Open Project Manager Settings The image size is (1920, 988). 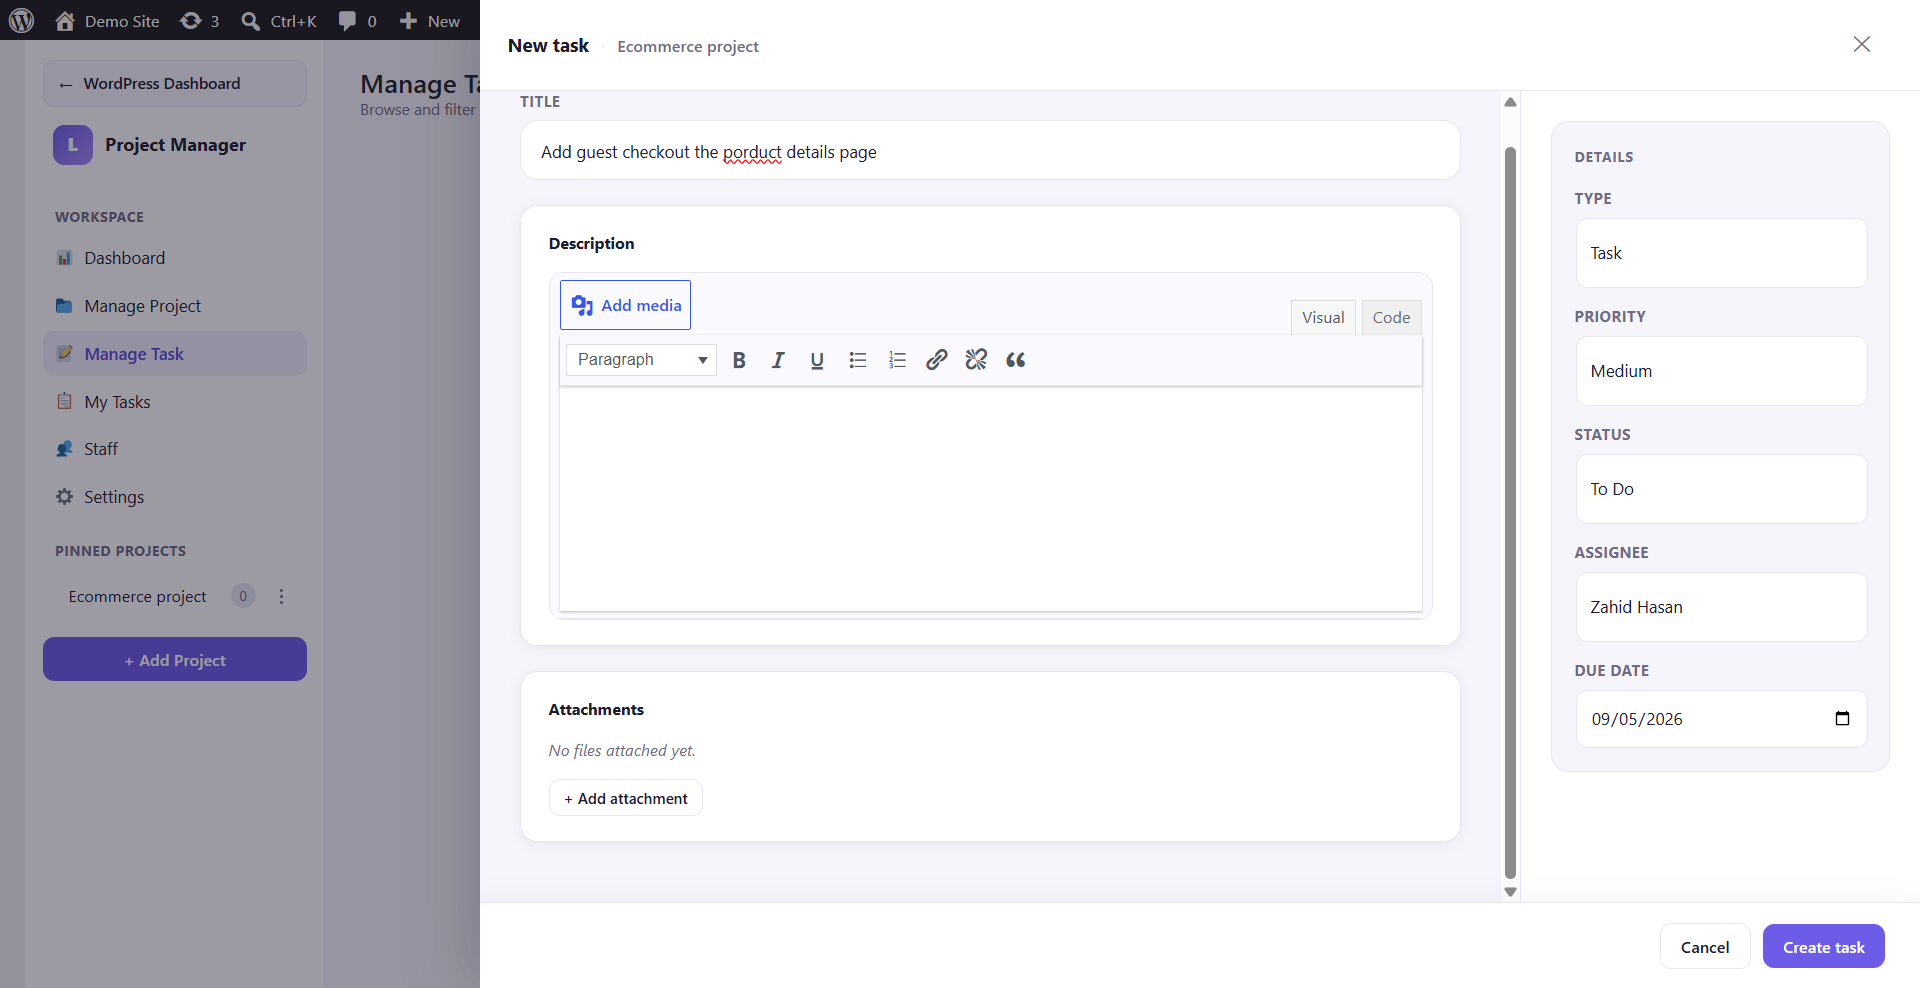click(175, 497)
